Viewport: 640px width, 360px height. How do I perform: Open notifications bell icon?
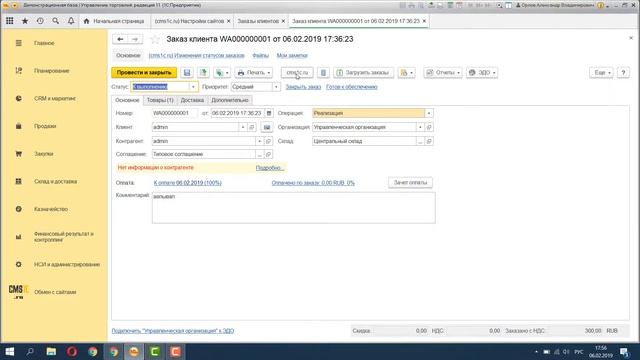[71, 21]
